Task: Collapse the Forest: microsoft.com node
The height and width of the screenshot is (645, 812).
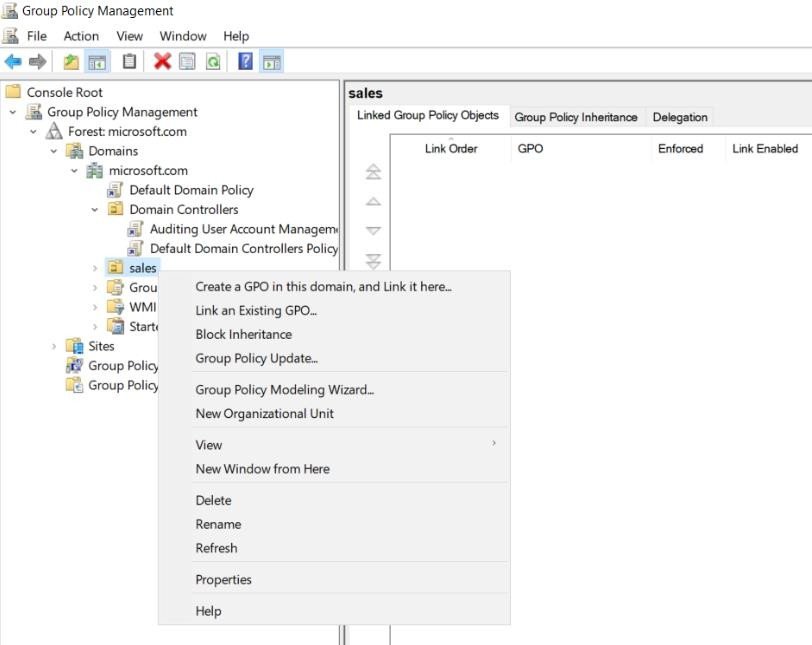Action: click(x=33, y=131)
